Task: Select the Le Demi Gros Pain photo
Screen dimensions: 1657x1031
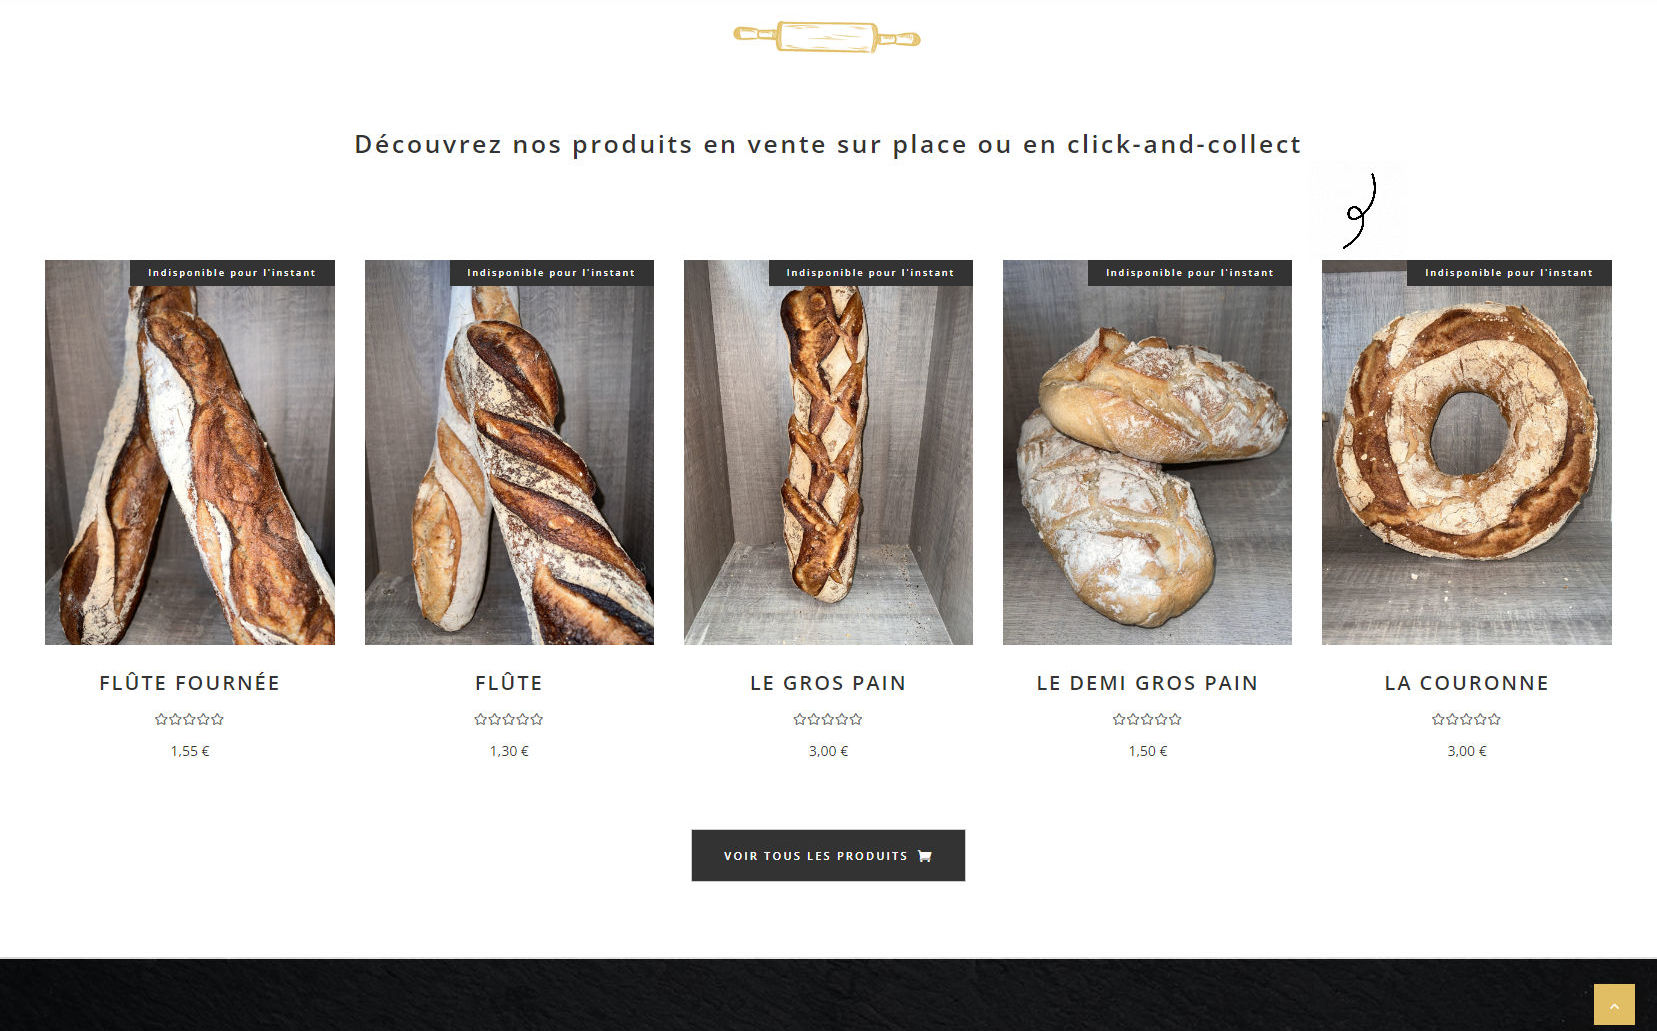Action: (x=1147, y=452)
